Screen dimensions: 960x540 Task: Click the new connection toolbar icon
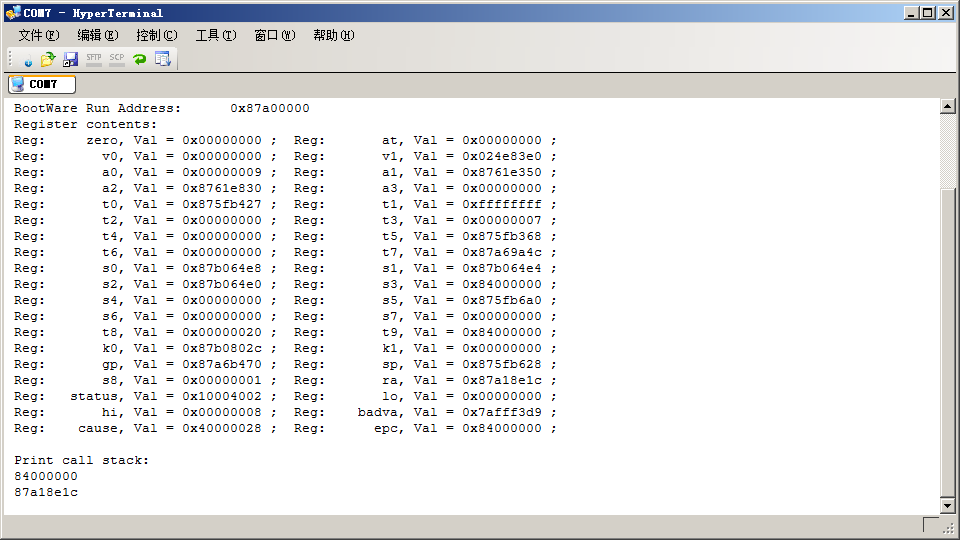coord(26,59)
